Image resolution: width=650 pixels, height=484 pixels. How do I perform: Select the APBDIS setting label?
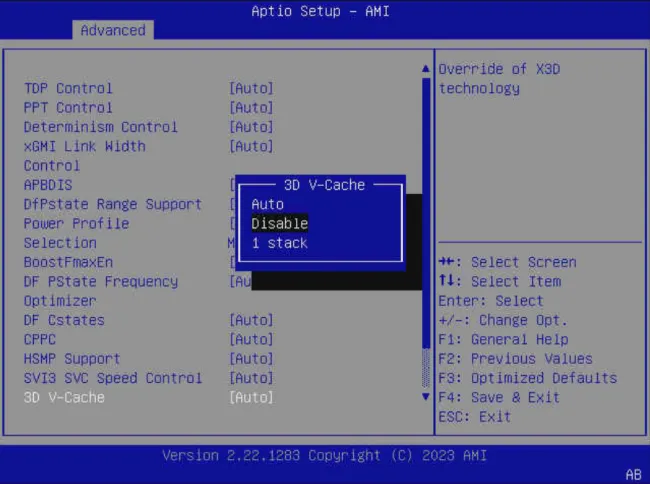[x=48, y=185]
